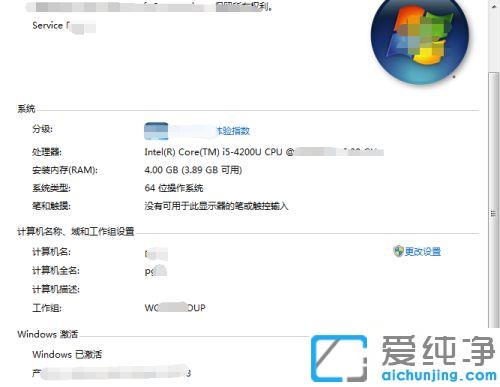Click the 分级 label
500x387 pixels.
42,129
